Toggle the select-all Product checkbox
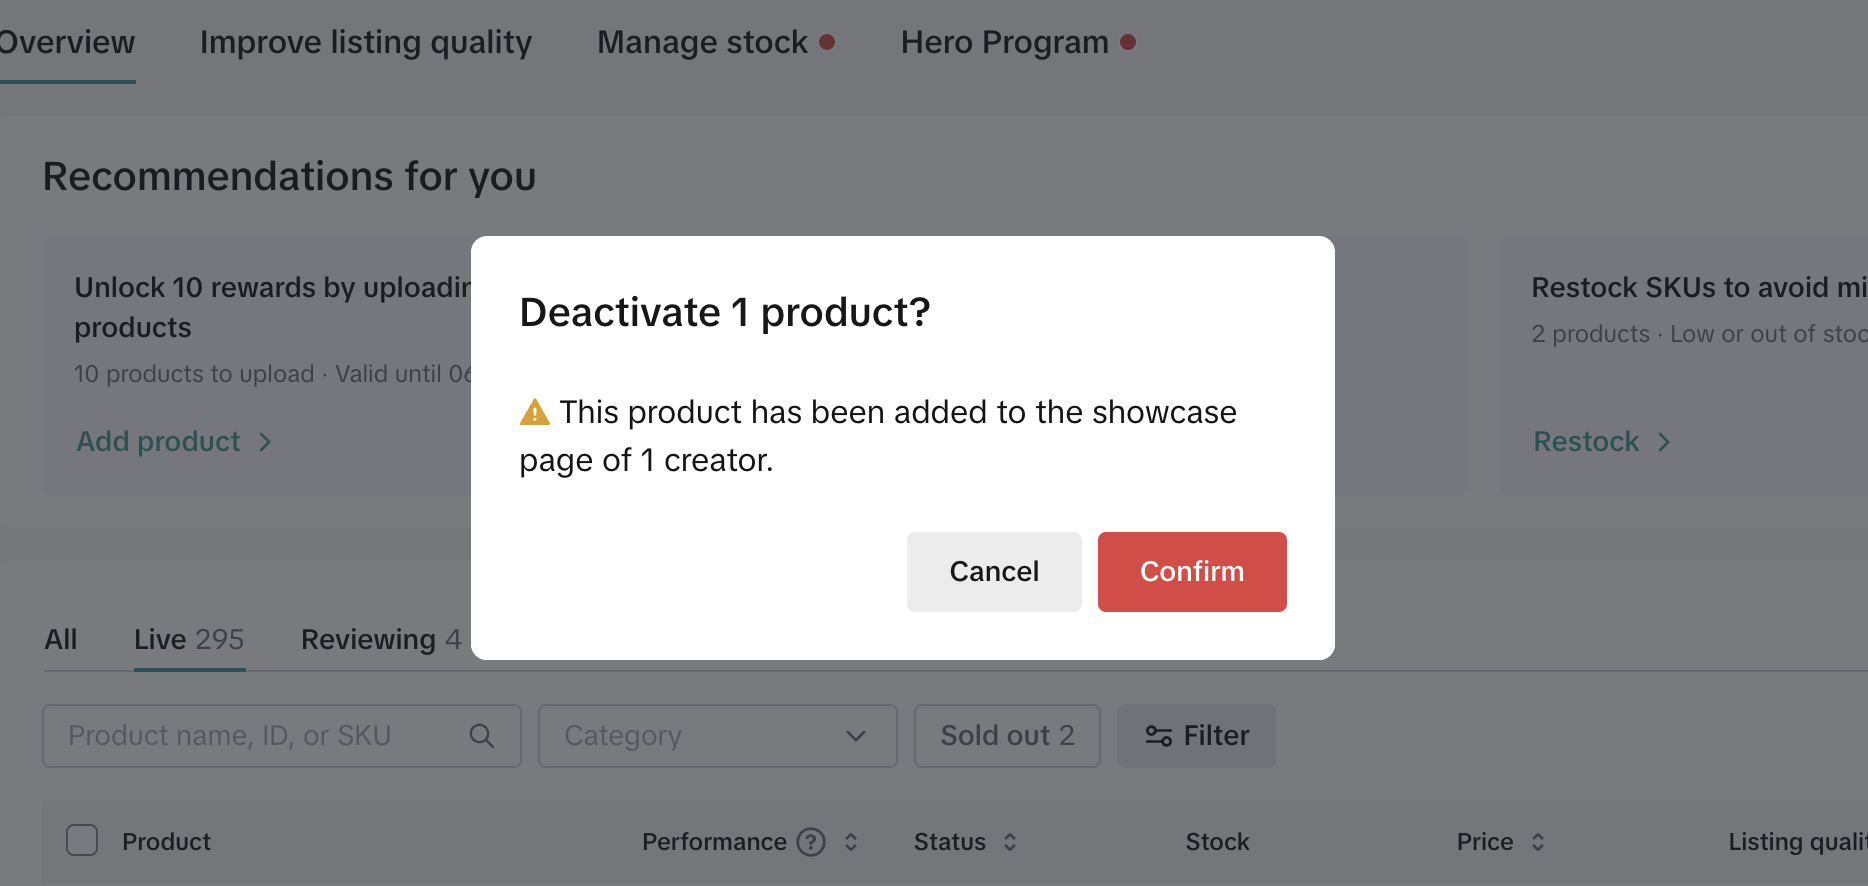This screenshot has width=1868, height=886. click(82, 840)
